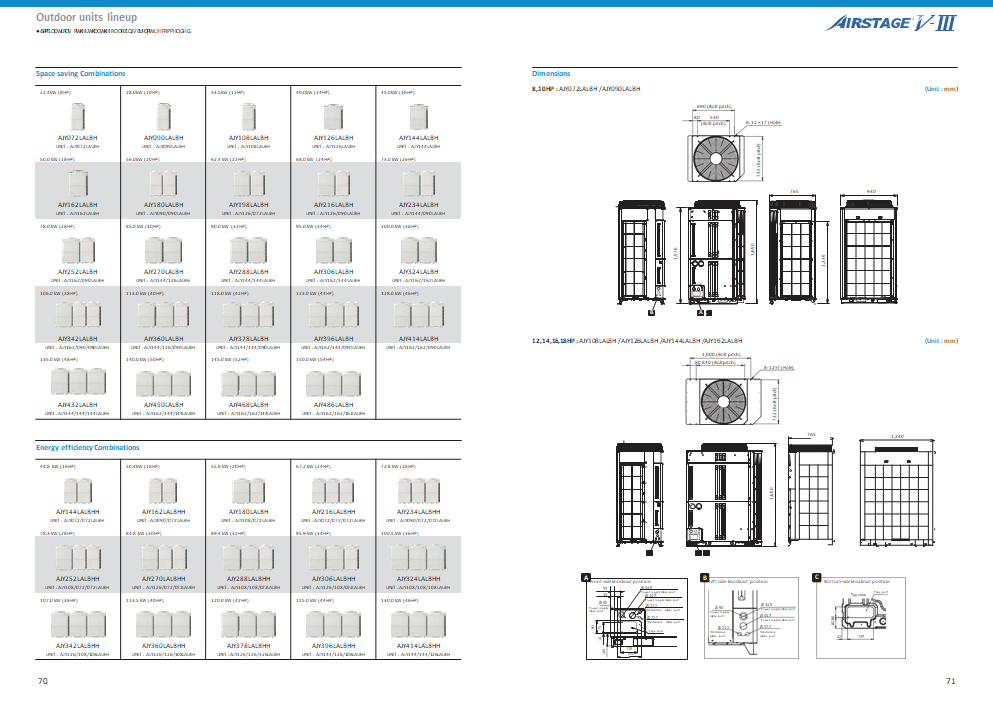Viewport: 993px width, 702px height.
Task: Select the model name AJY252LALBH
Action: point(78,272)
